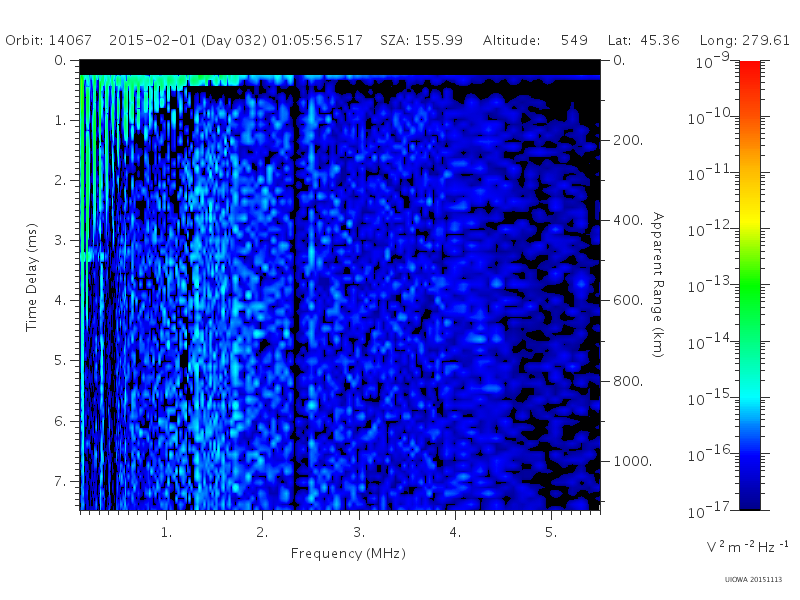
Task: Click the 'Orbit: 14067' header text
Action: (x=48, y=40)
